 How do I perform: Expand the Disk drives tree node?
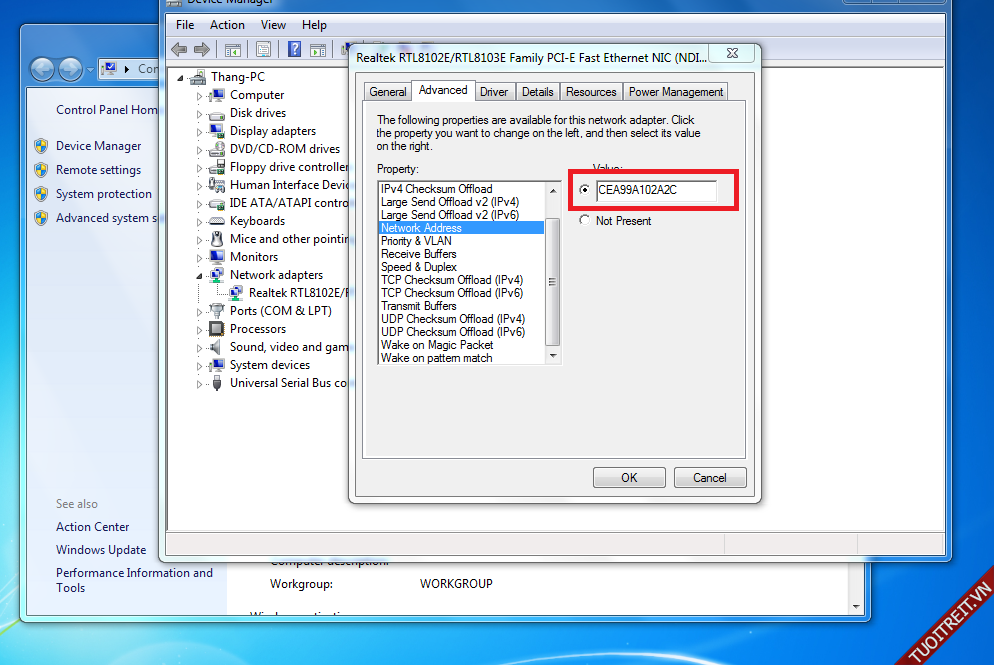(199, 114)
